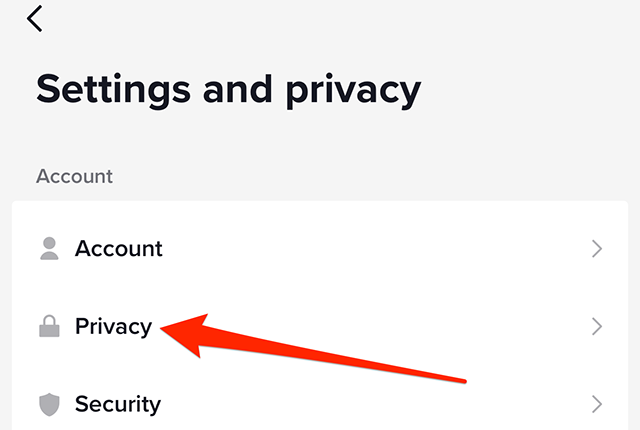
Task: Click the word "and" in the page title
Action: point(237,89)
